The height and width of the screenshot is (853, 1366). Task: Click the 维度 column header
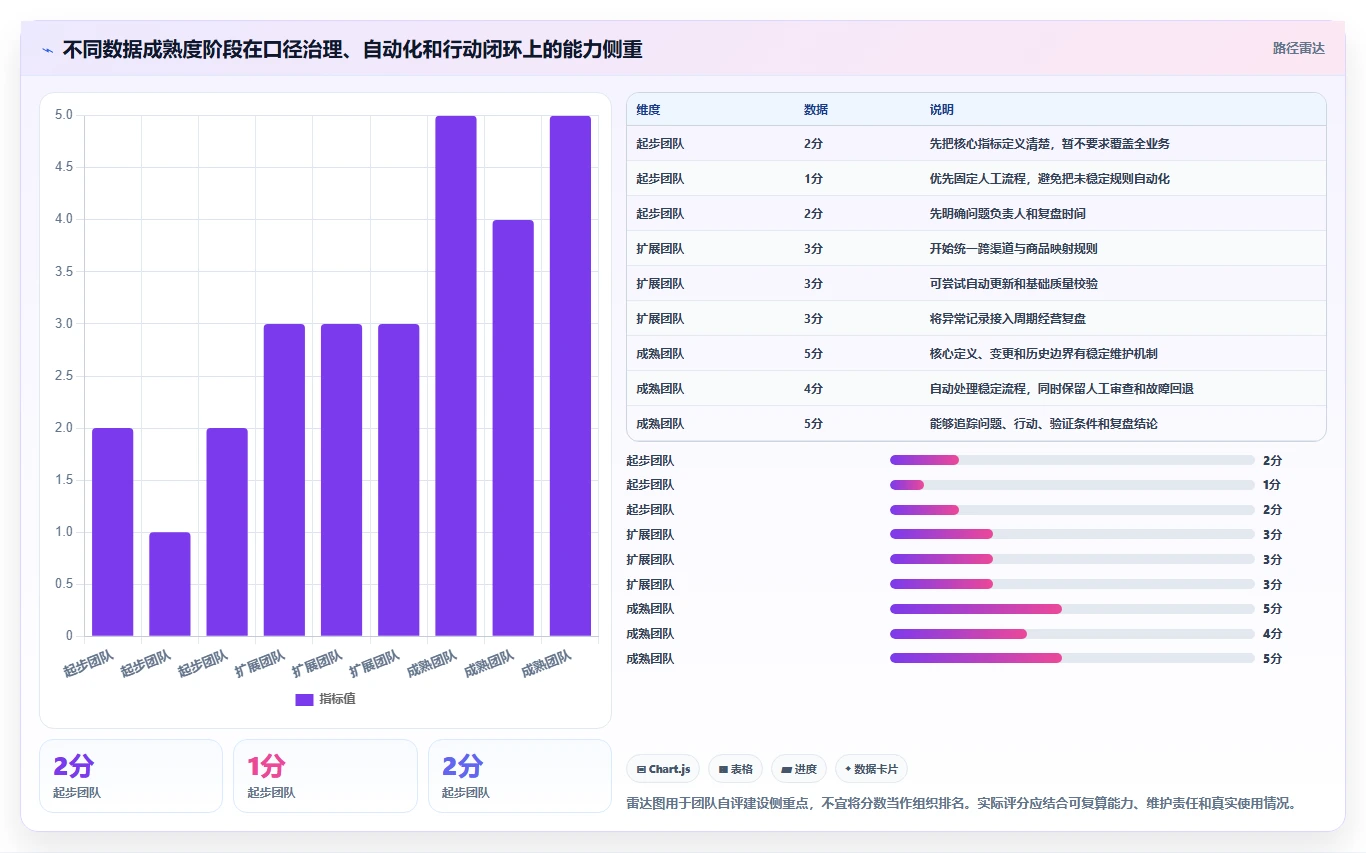[648, 110]
